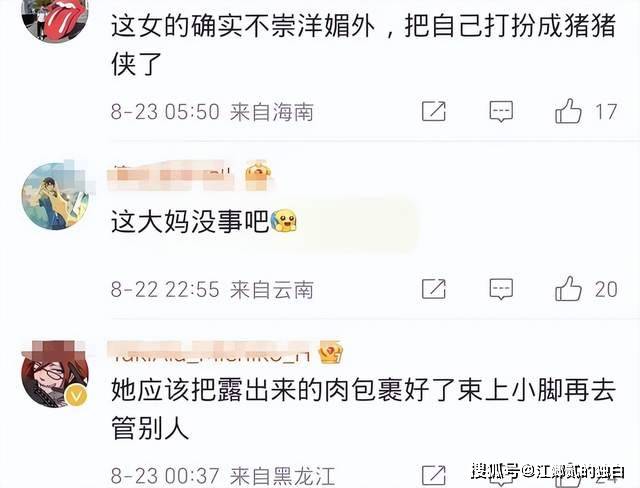Tap the blurred username of Heilongjiang commenter

click(x=210, y=353)
